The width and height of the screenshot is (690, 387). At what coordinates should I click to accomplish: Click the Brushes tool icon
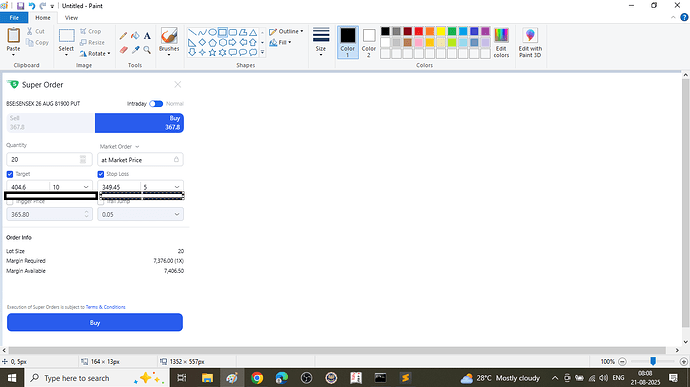tap(169, 36)
